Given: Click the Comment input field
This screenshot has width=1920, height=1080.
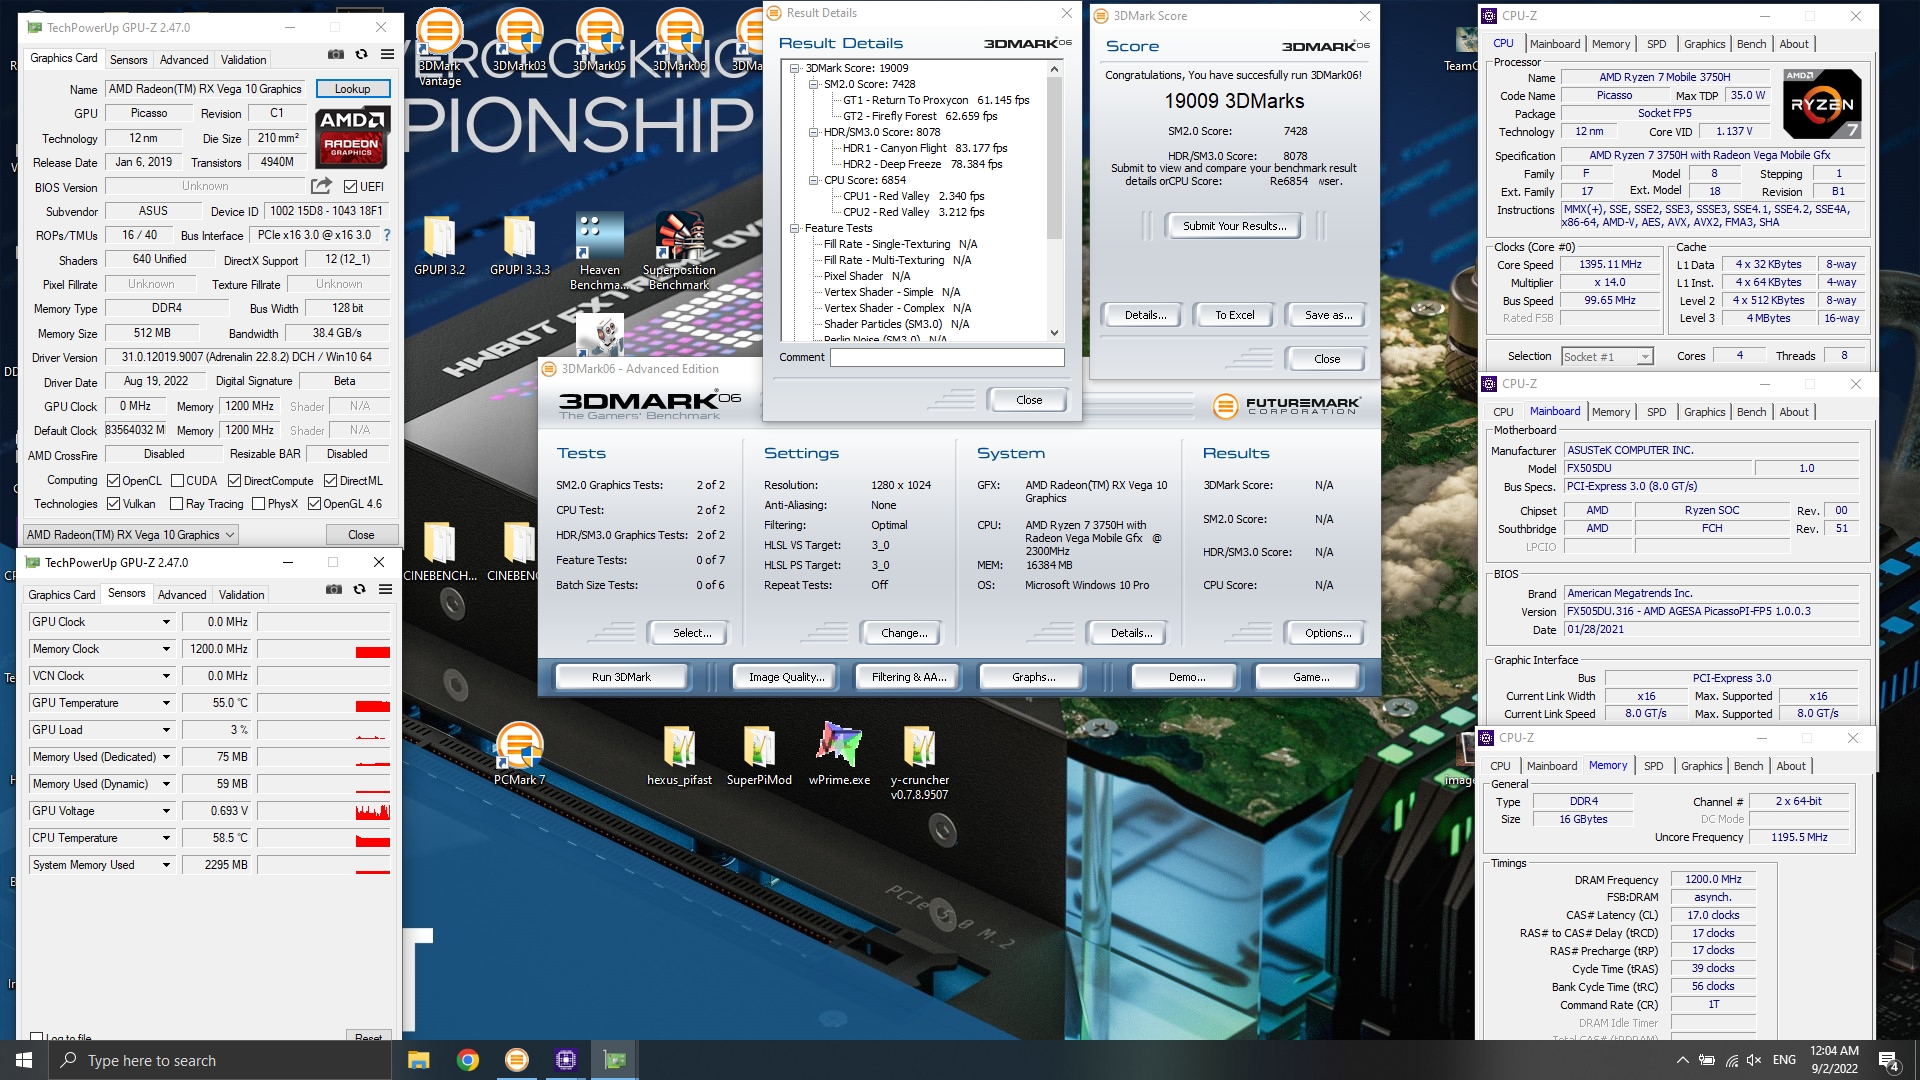Looking at the screenshot, I should click(947, 357).
